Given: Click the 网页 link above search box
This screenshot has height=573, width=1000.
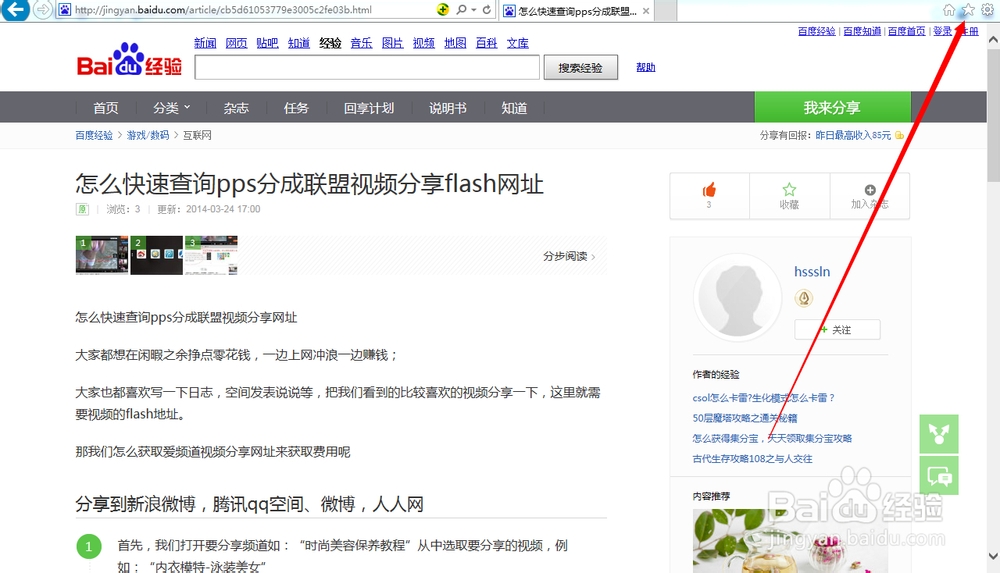Looking at the screenshot, I should pyautogui.click(x=237, y=43).
